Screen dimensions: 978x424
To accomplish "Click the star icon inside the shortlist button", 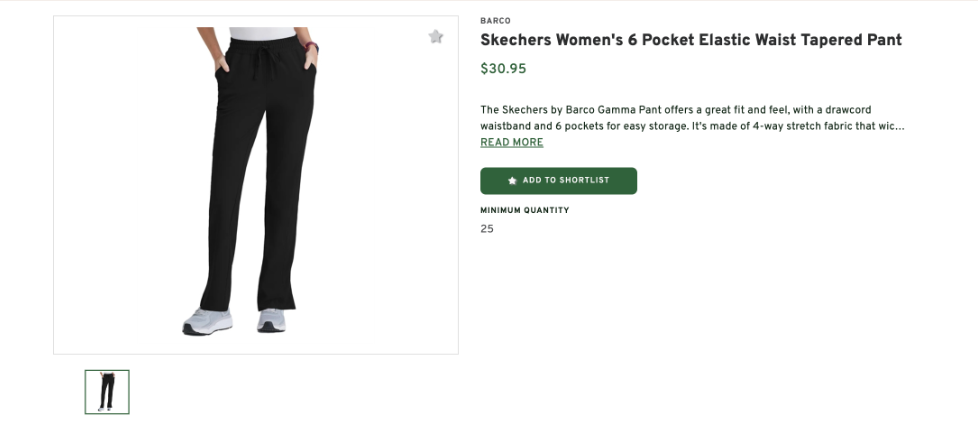I will (513, 181).
